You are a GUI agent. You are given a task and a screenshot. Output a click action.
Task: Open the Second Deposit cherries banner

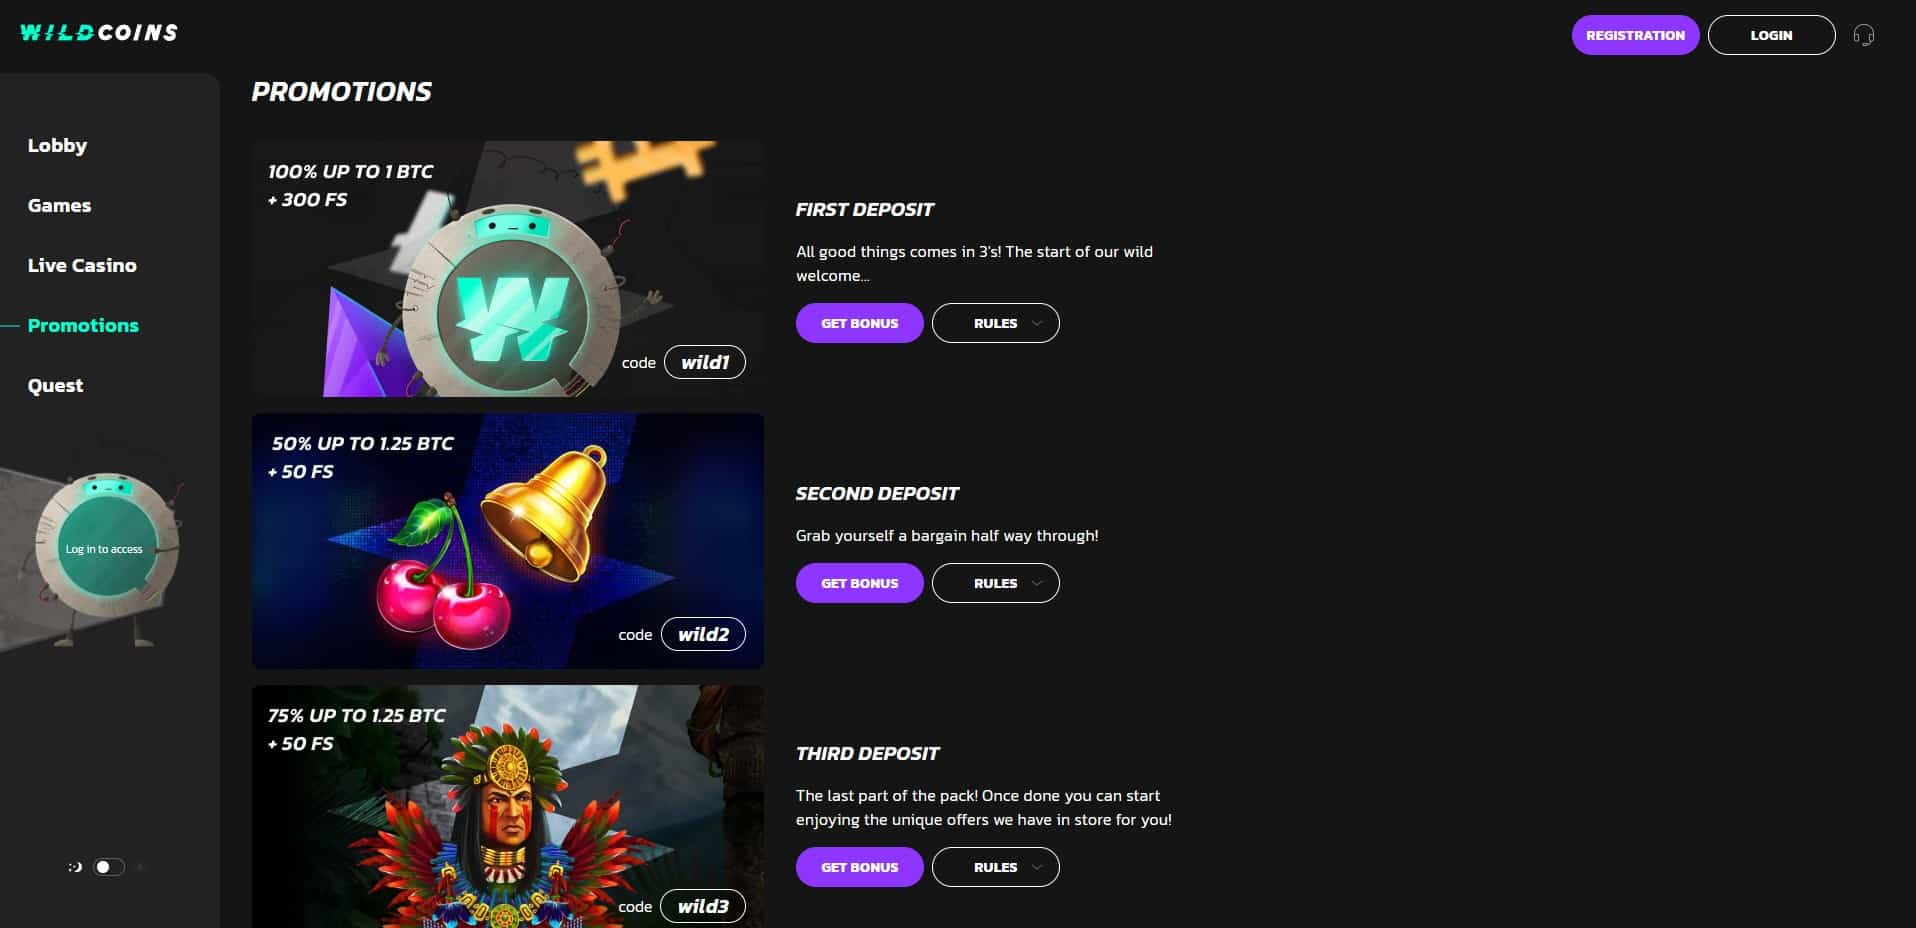point(508,541)
